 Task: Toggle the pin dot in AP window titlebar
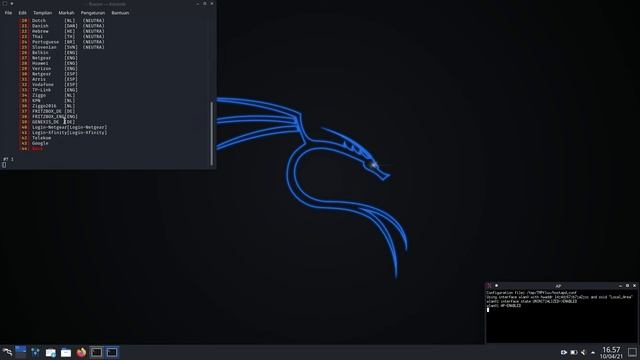[x=496, y=286]
